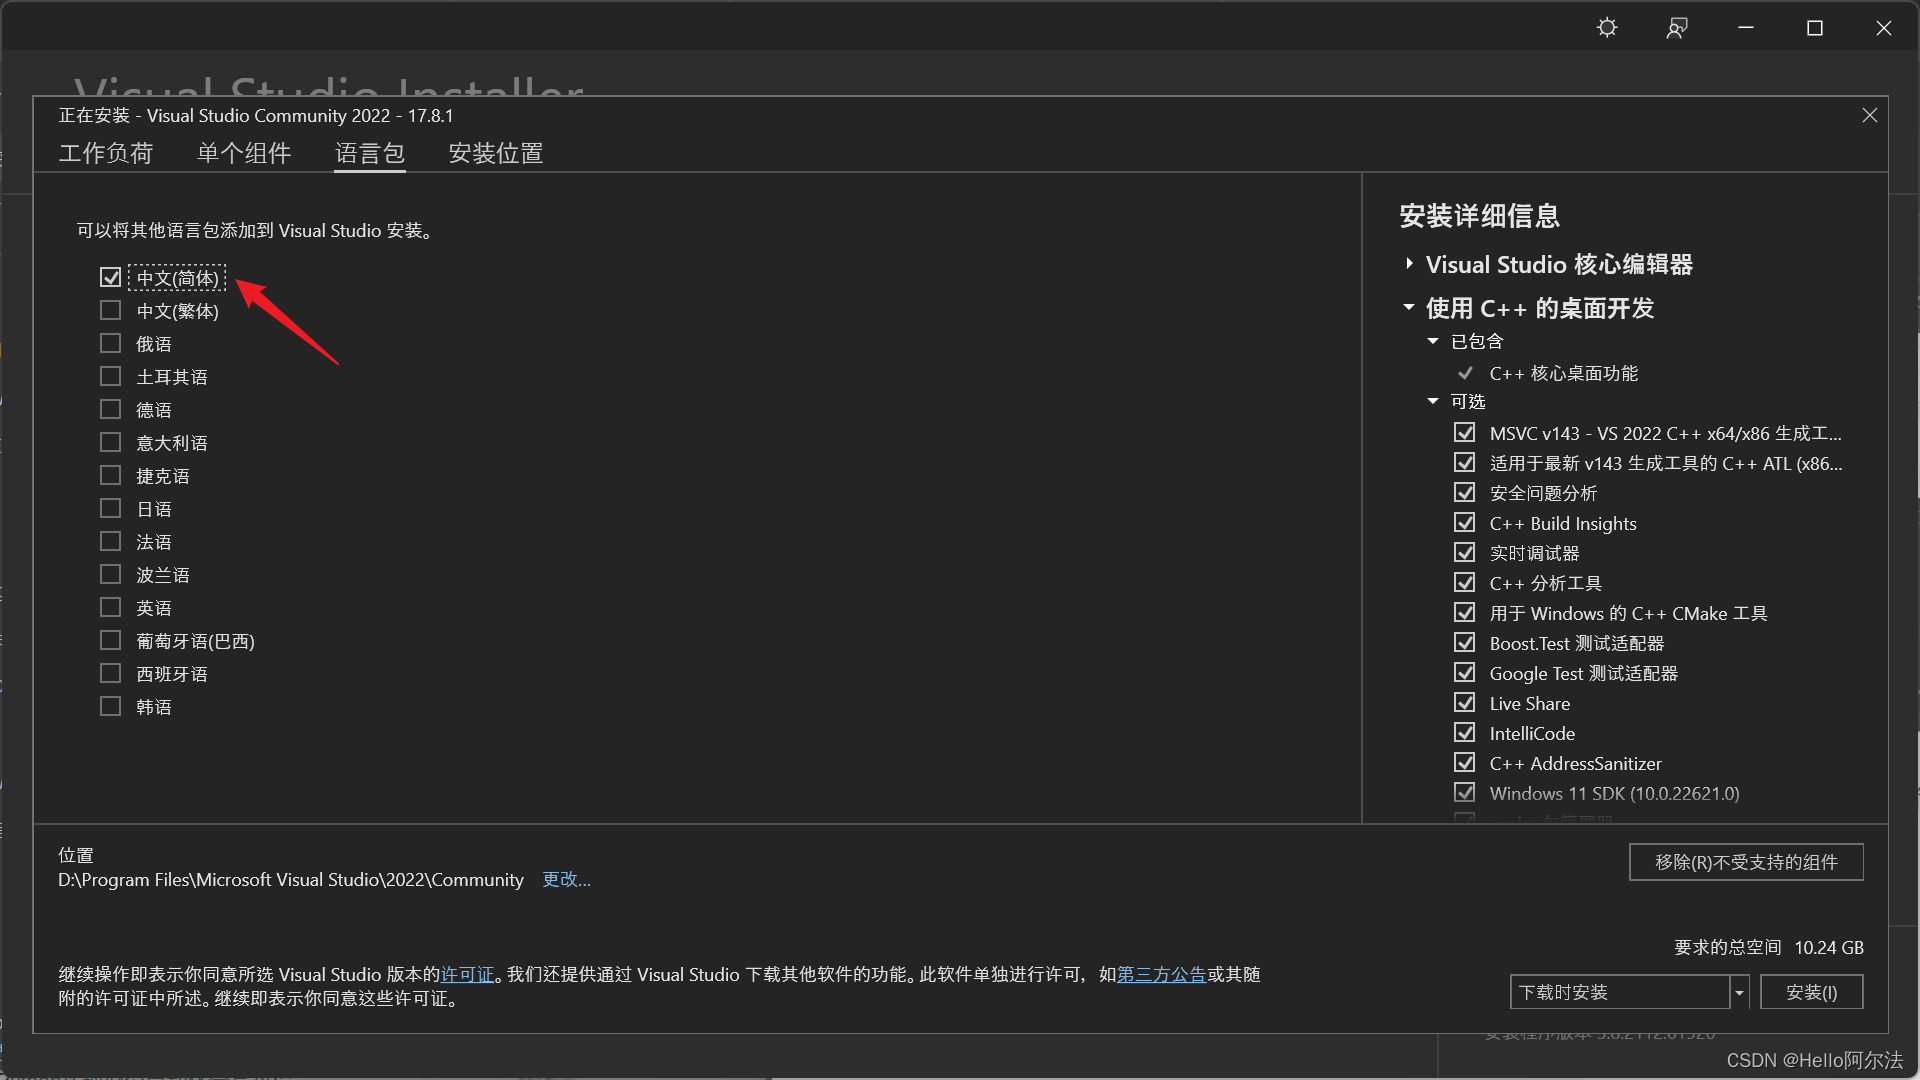1920x1080 pixels.
Task: Open the 第三方公告 link
Action: (x=1161, y=974)
